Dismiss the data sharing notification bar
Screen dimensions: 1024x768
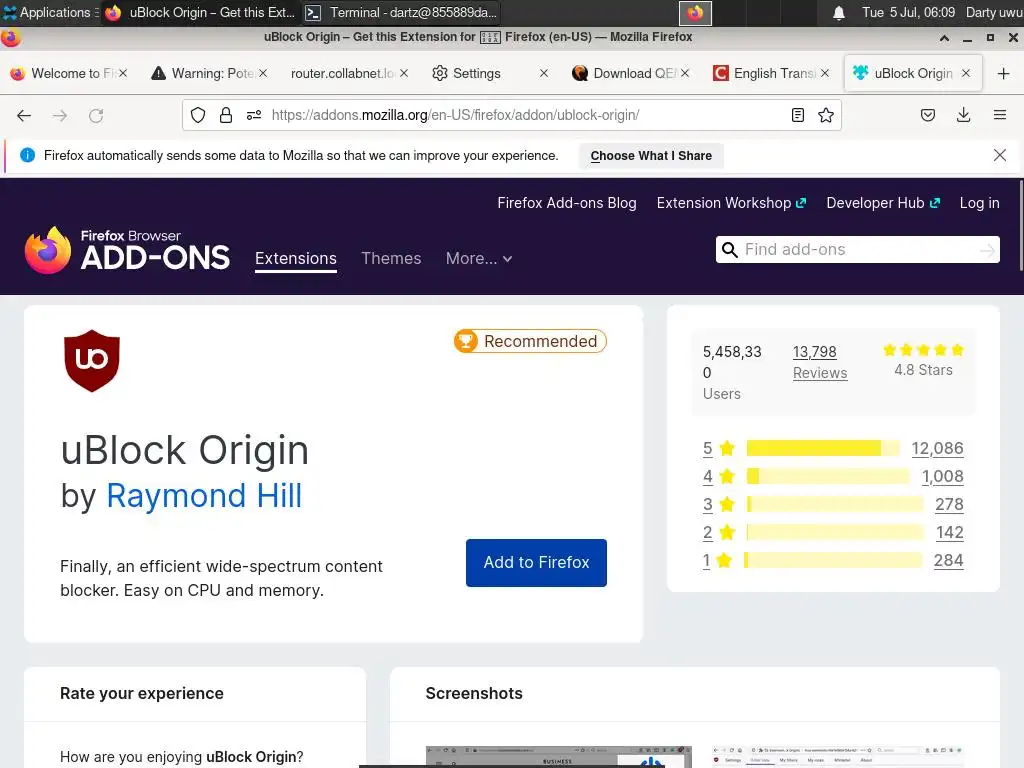click(1000, 155)
